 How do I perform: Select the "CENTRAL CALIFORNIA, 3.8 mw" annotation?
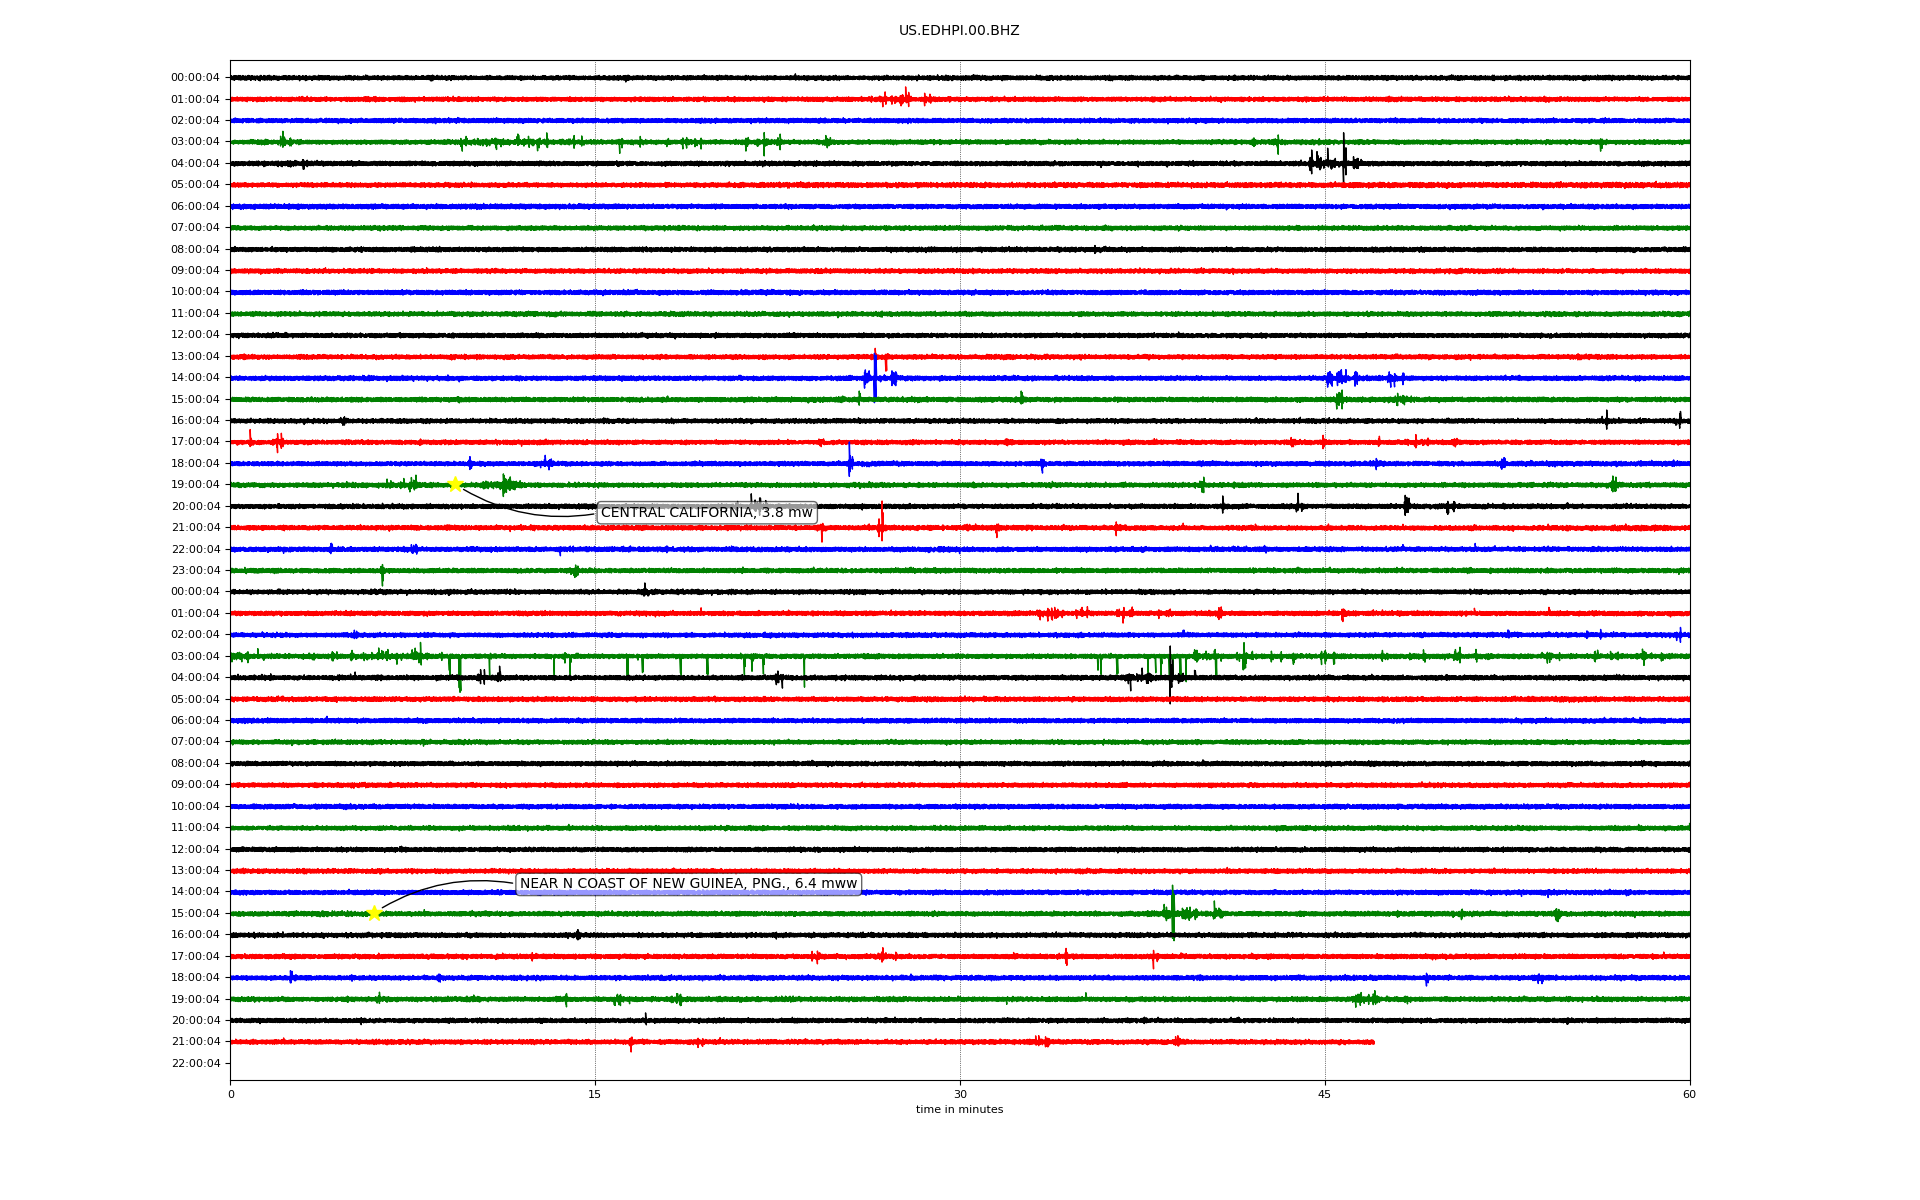point(707,513)
